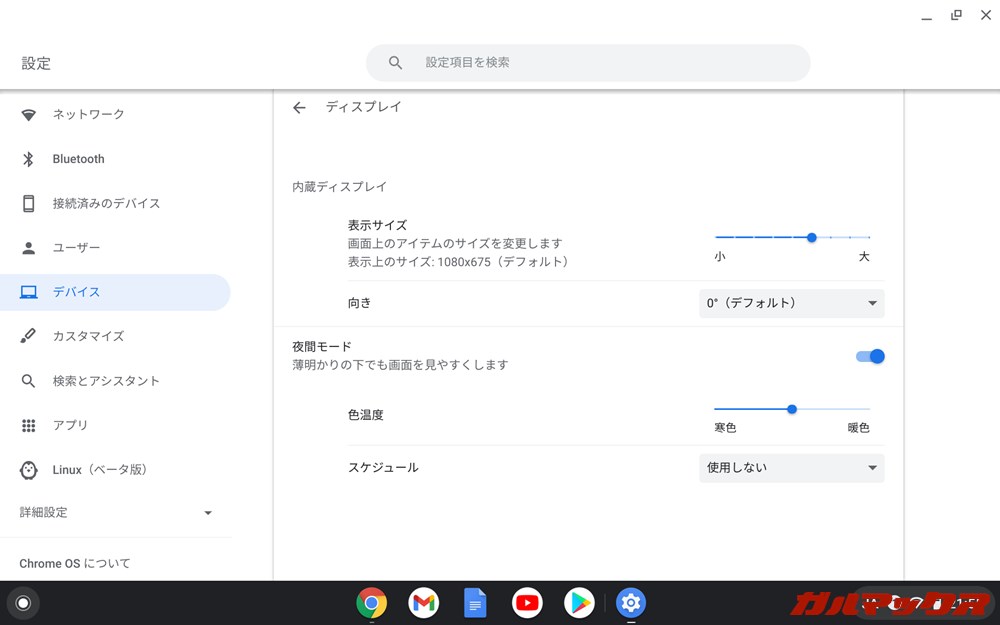1000x625 pixels.
Task: Launch YouTube from the shelf
Action: point(527,603)
